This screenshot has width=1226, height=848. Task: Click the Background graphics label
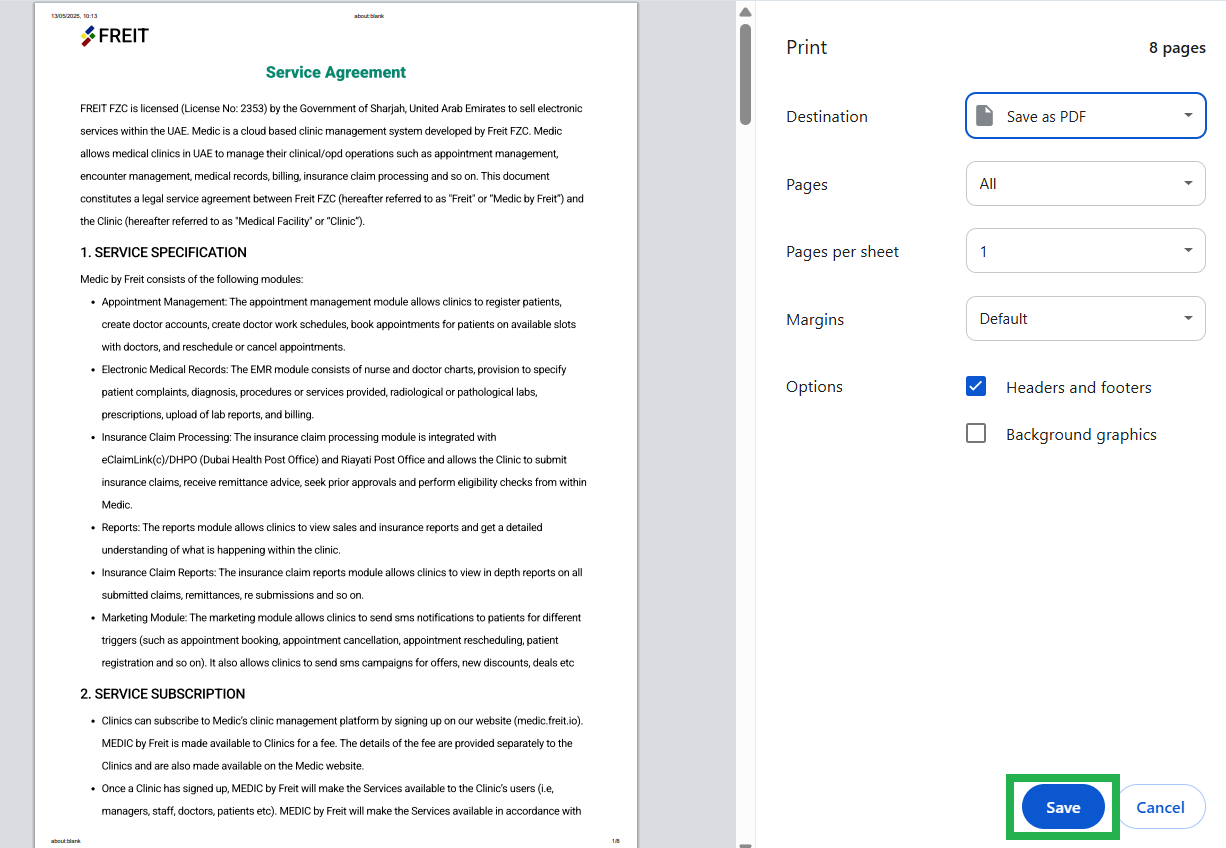click(x=1081, y=434)
